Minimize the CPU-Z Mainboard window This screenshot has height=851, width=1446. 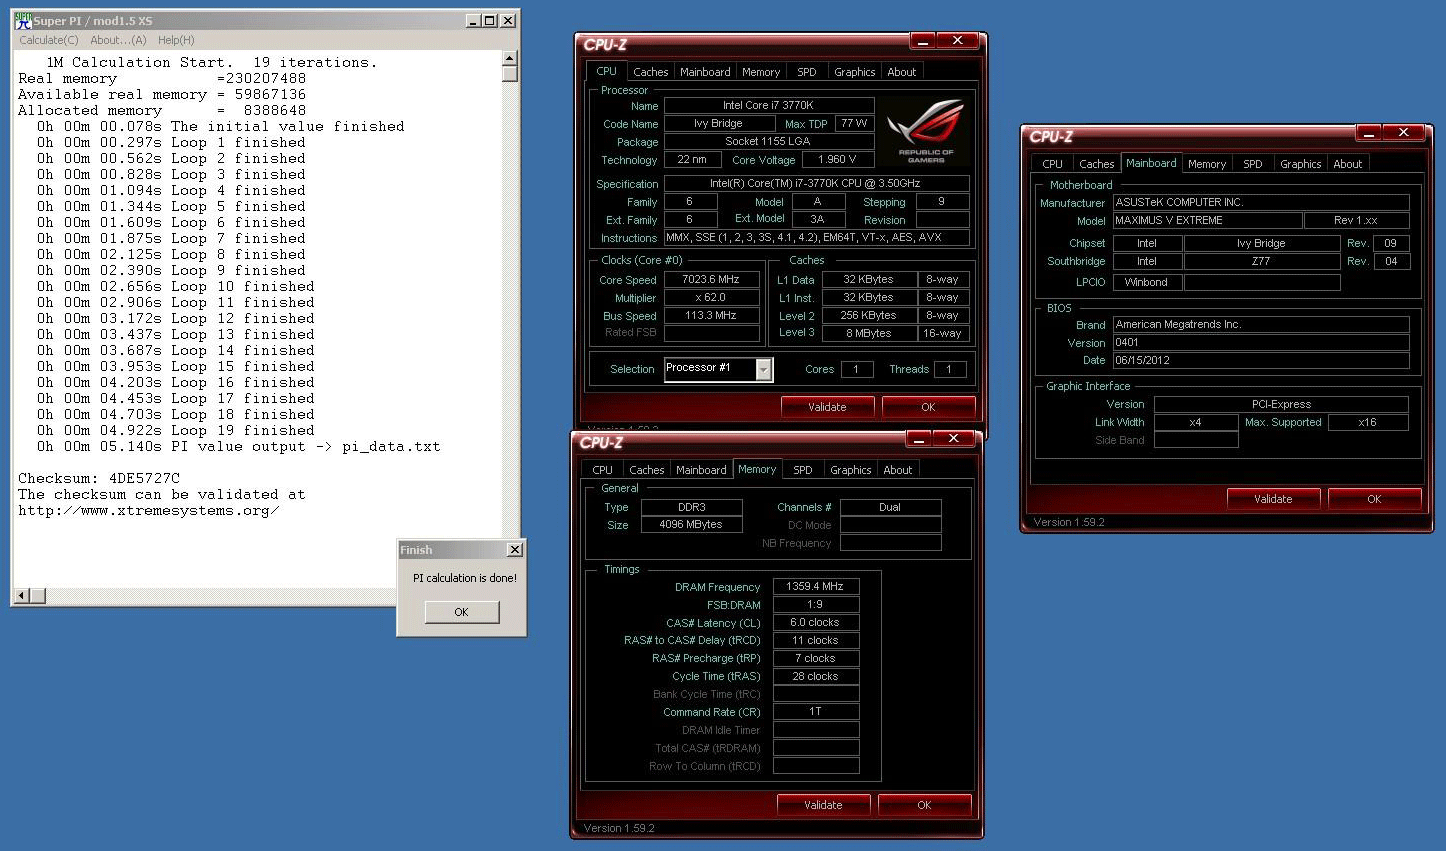click(x=1369, y=133)
